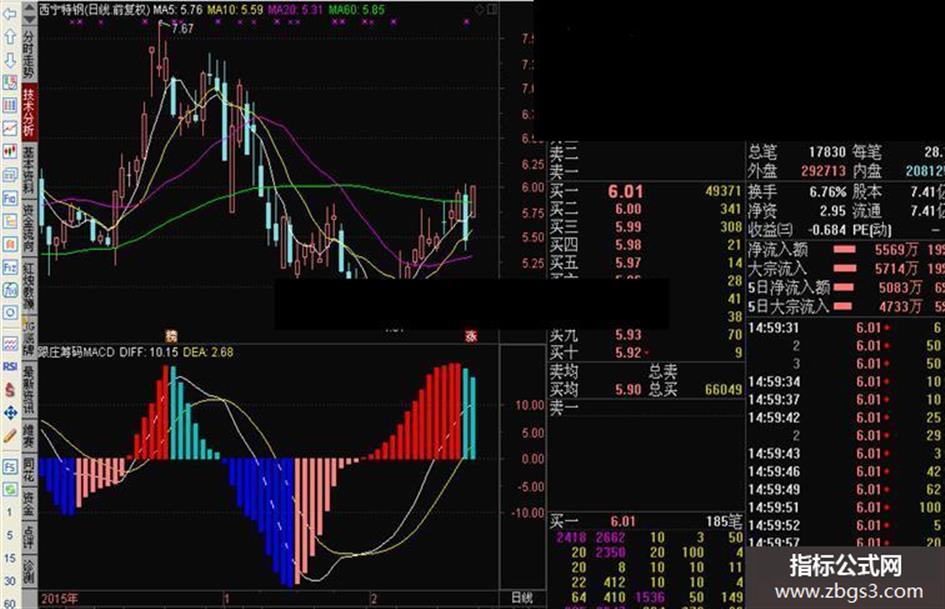
Task: Click the 买五 price 5.97
Action: pos(628,263)
